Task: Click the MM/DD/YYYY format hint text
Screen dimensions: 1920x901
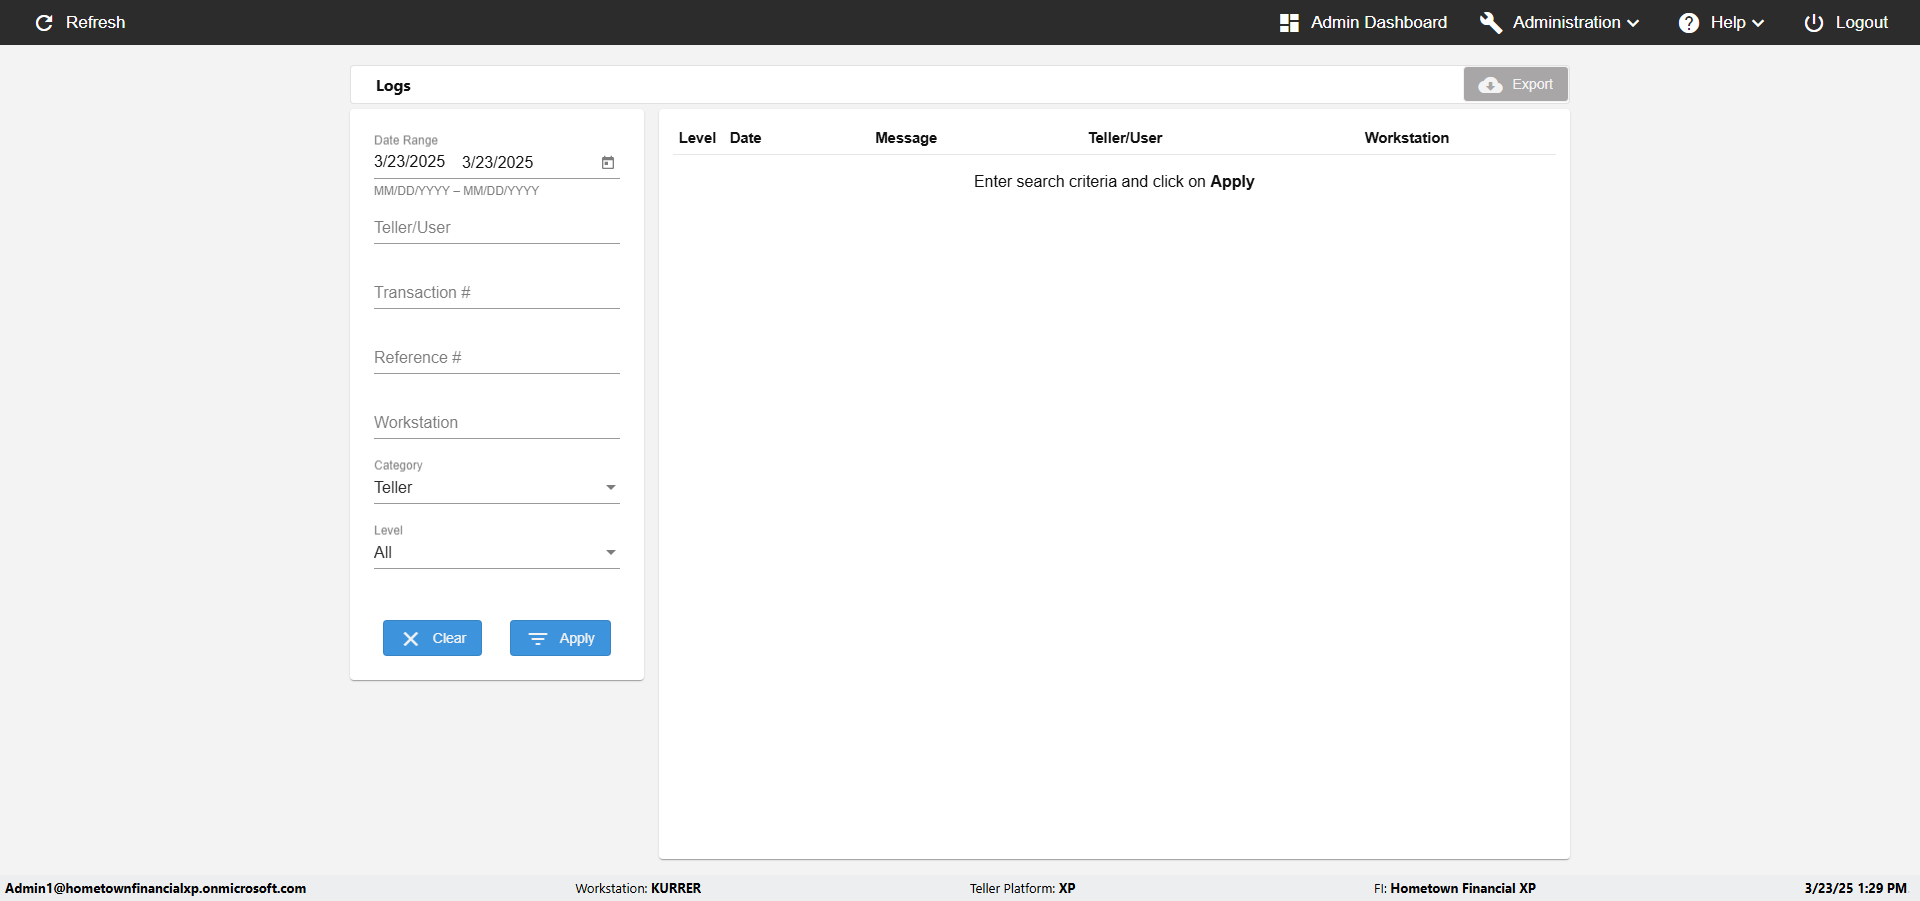Action: click(456, 191)
